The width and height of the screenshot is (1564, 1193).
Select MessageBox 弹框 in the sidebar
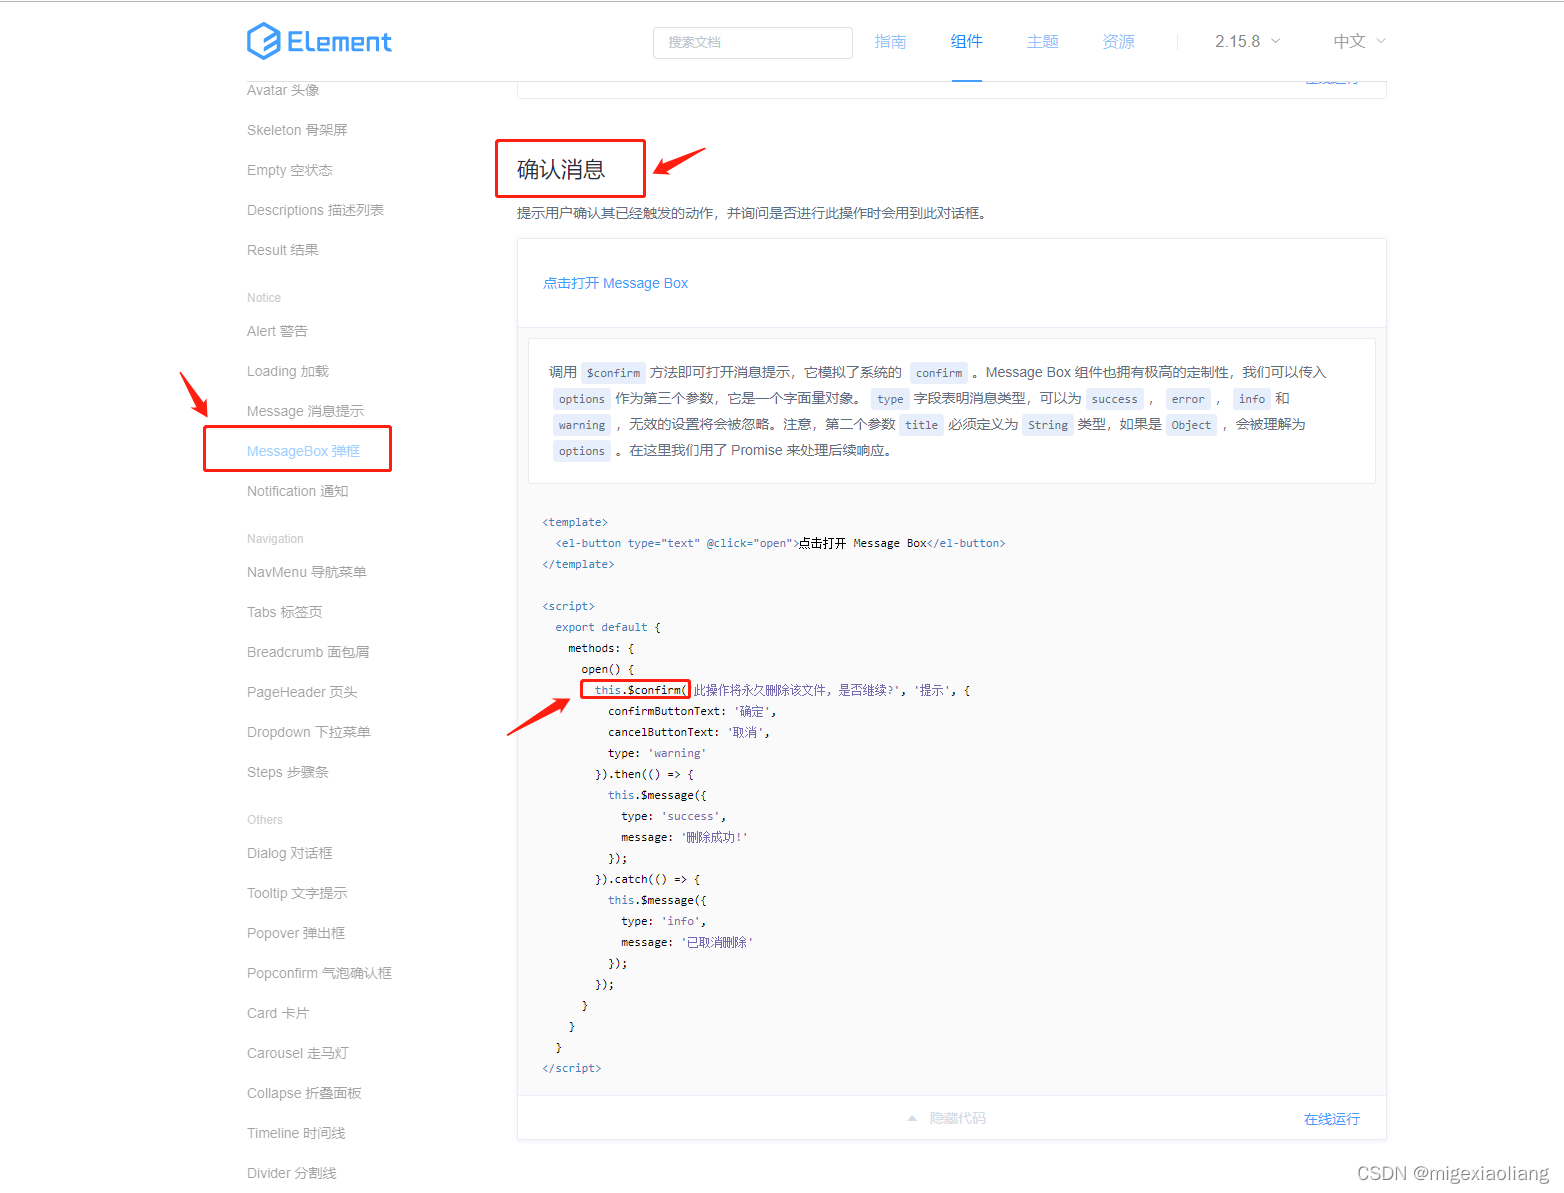click(303, 451)
